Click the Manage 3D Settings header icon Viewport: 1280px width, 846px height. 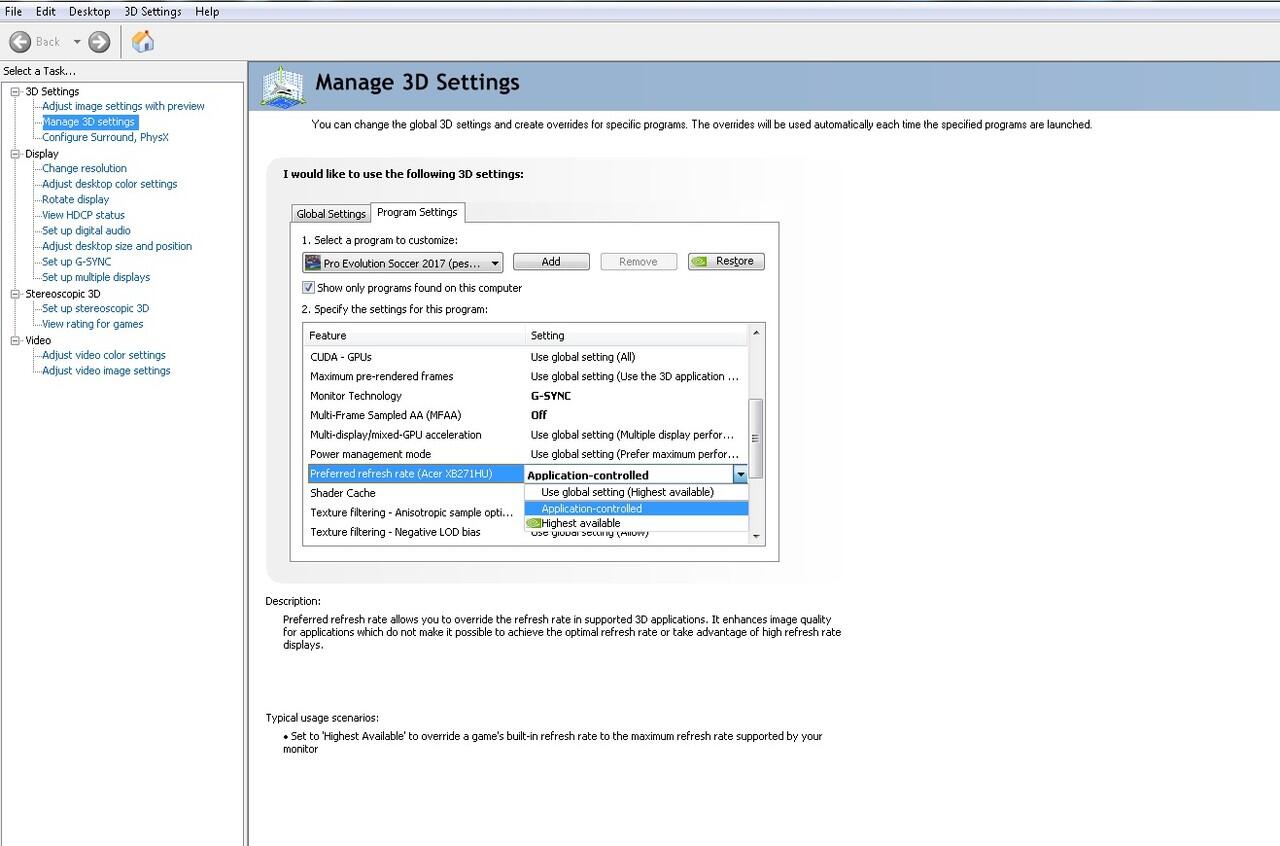(283, 87)
